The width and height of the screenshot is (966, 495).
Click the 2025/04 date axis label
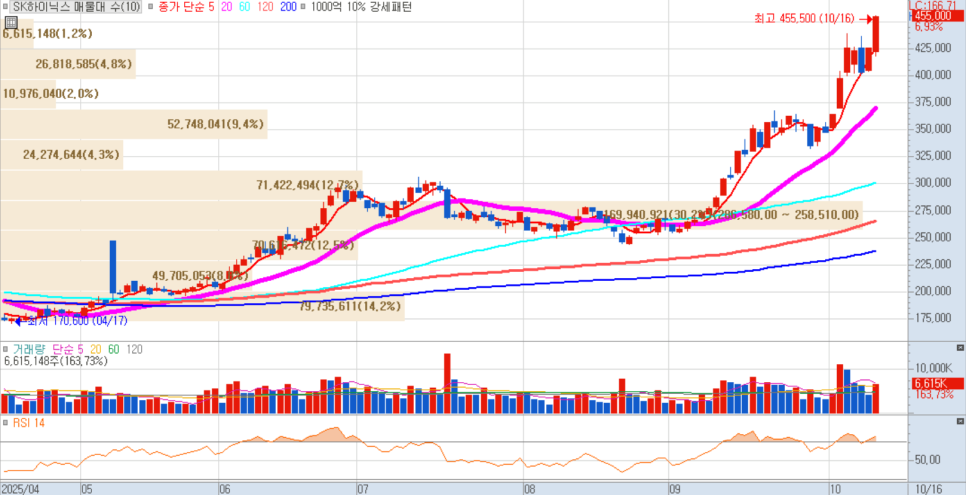pos(20,488)
